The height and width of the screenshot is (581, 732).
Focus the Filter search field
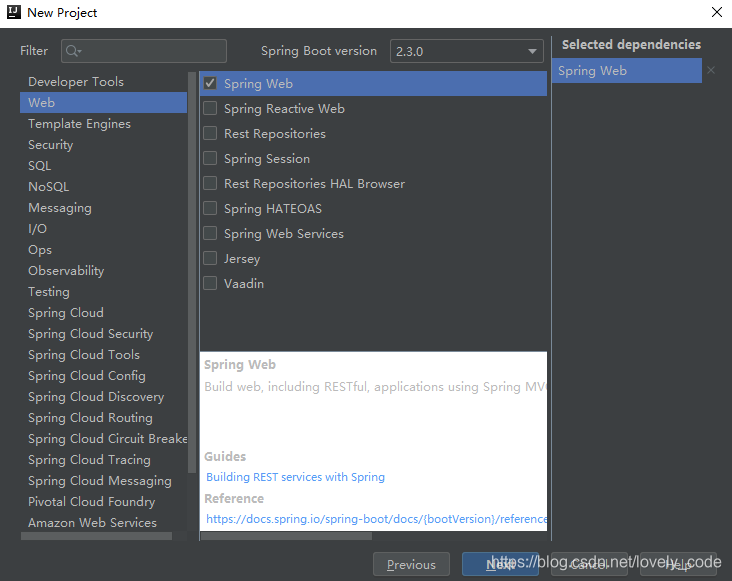point(144,51)
